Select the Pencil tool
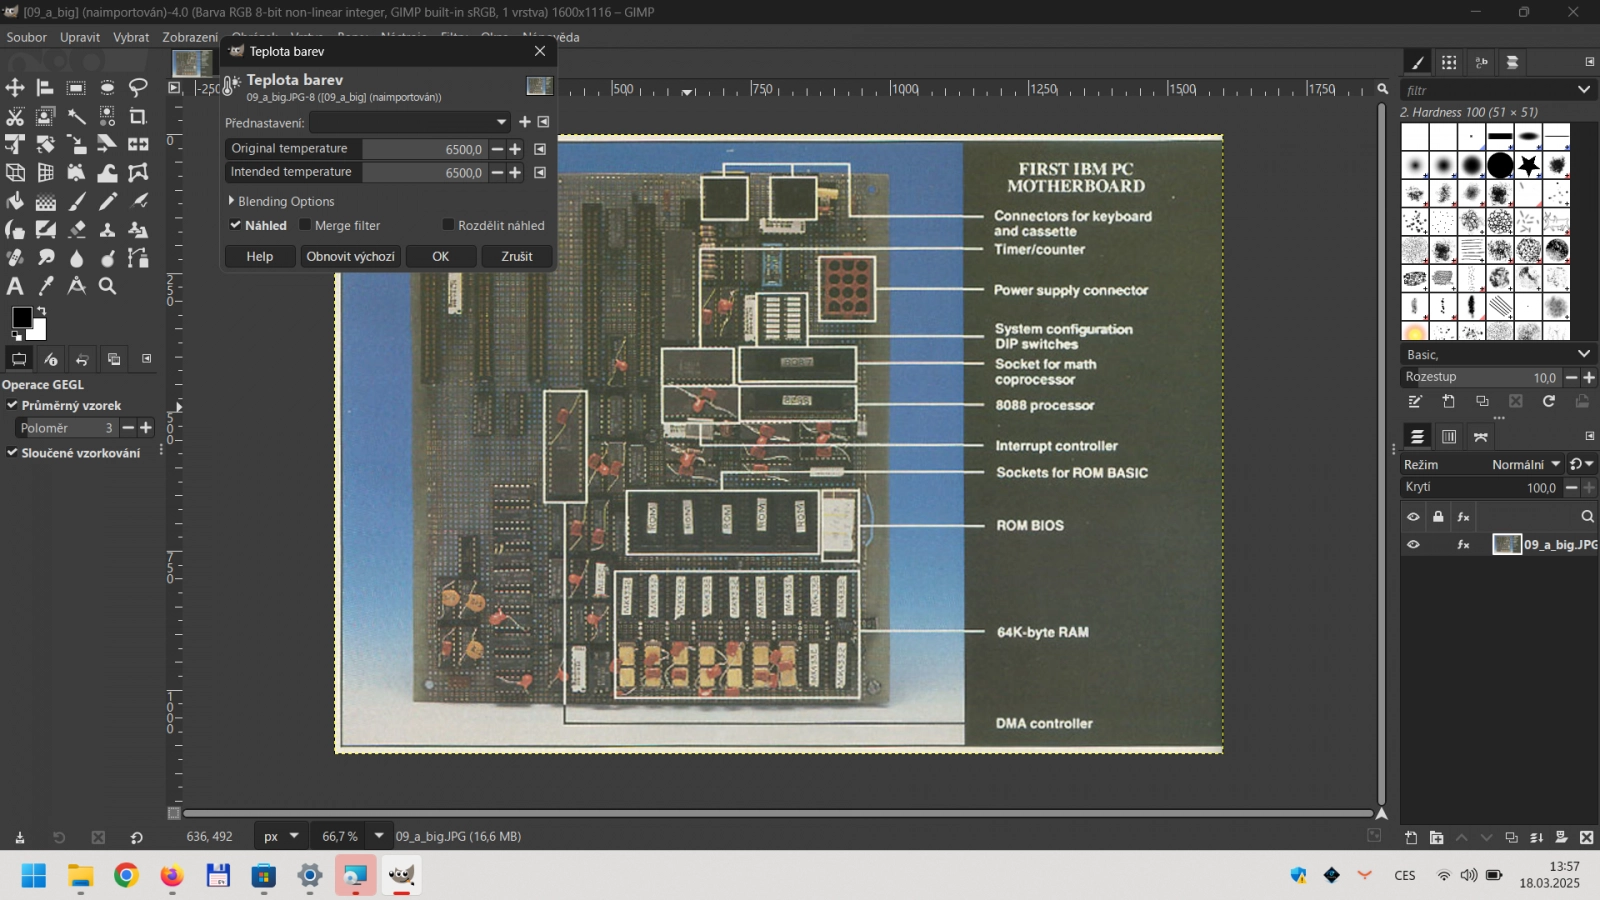 pyautogui.click(x=107, y=201)
